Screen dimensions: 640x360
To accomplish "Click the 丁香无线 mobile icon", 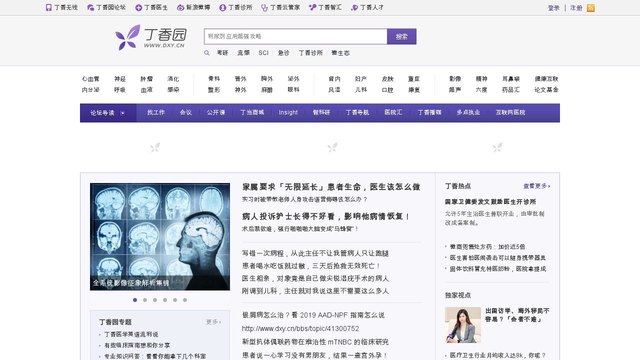I will pyautogui.click(x=49, y=7).
